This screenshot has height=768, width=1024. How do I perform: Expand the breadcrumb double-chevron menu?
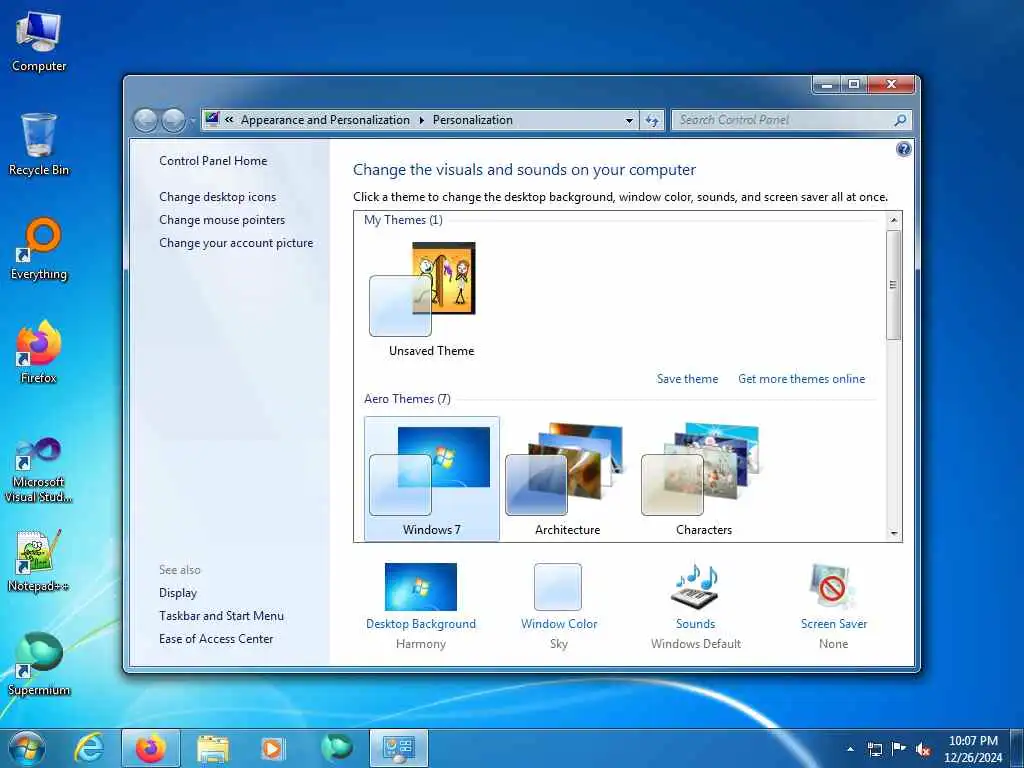(229, 120)
